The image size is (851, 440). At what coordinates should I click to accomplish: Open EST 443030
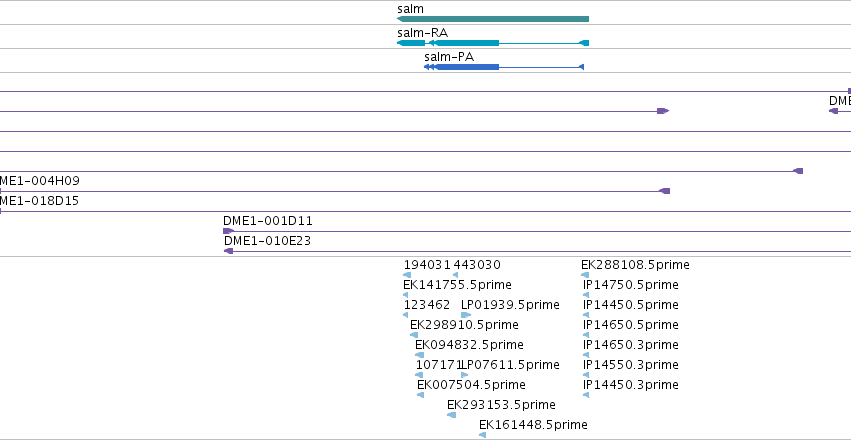[x=477, y=265]
